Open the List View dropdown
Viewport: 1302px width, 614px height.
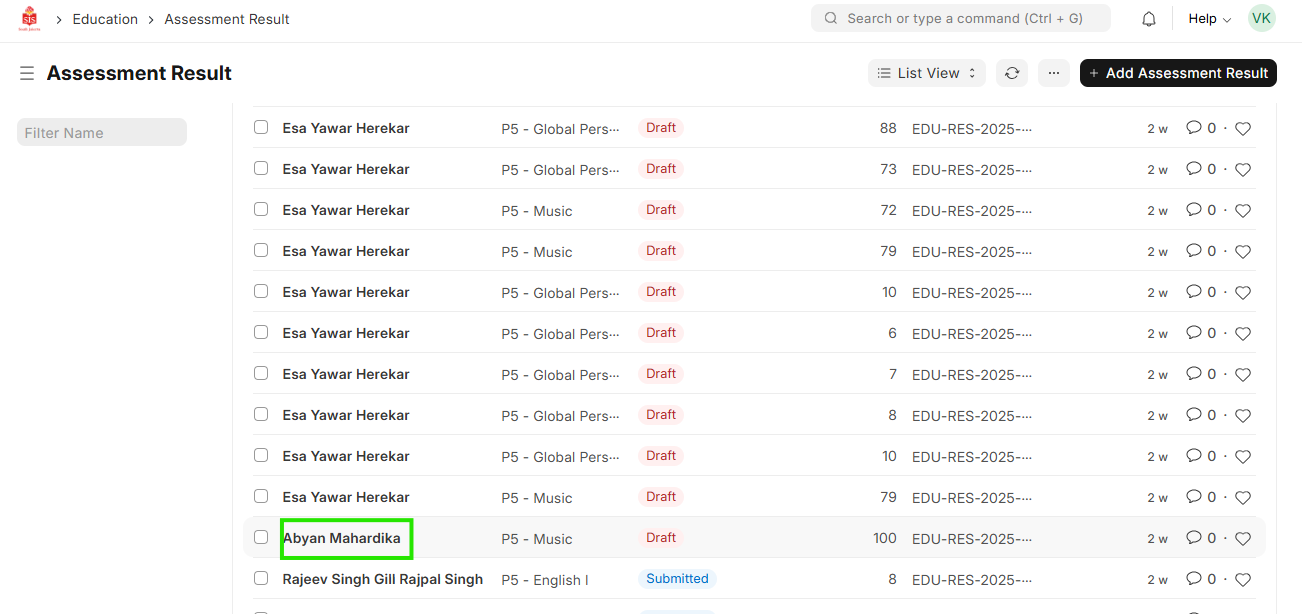coord(927,73)
